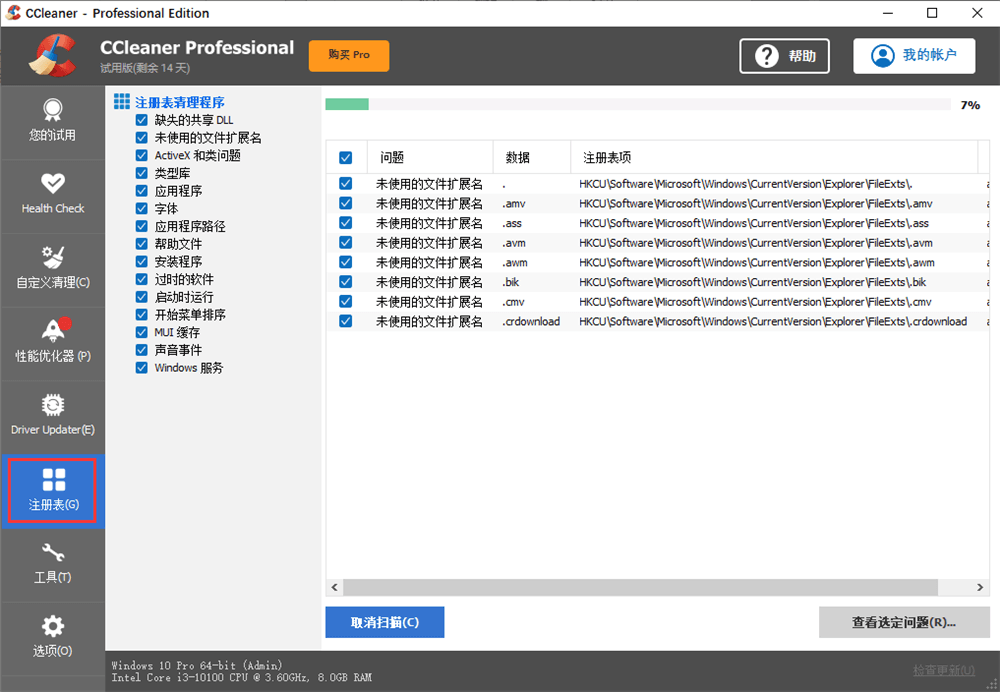Uncheck the .crdownload result row checkbox

click(346, 321)
